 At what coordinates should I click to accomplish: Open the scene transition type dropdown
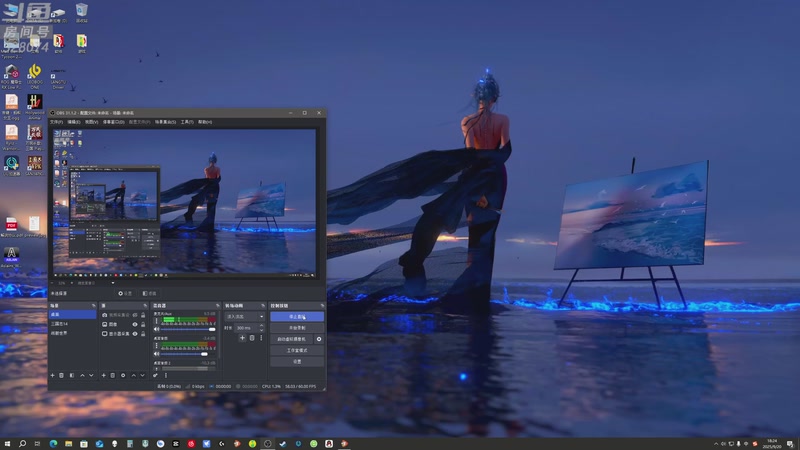point(245,317)
